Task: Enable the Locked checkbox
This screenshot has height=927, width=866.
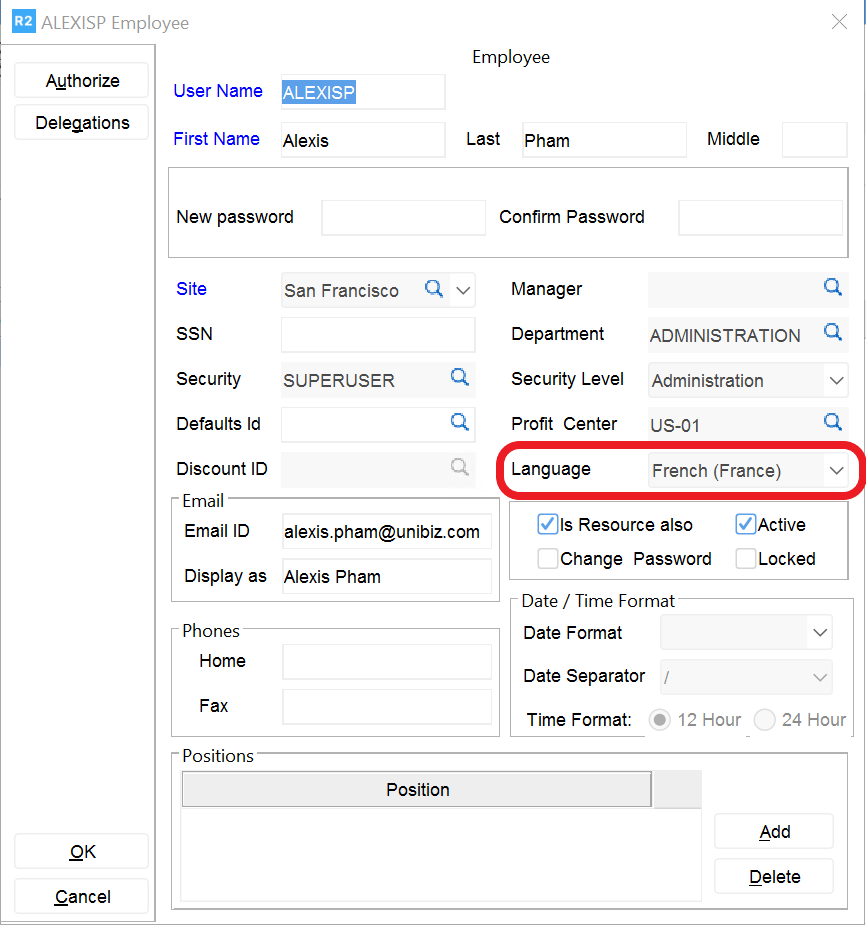Action: pyautogui.click(x=745, y=559)
